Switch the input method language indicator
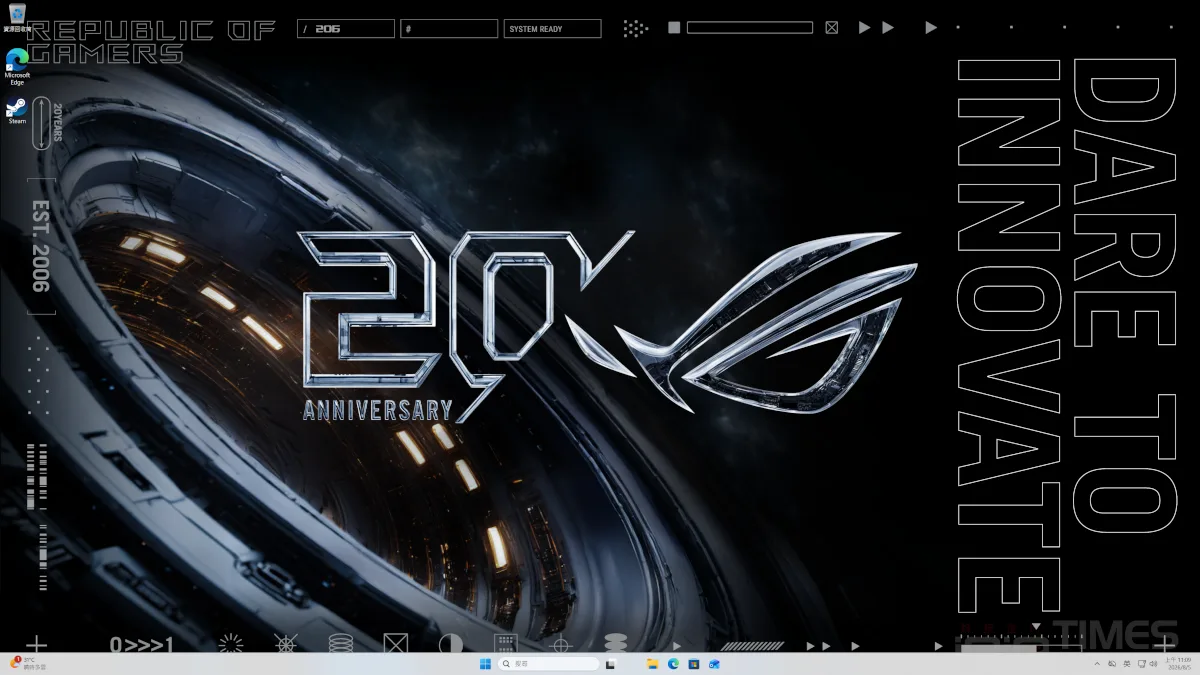This screenshot has width=1200, height=675. [x=1127, y=664]
